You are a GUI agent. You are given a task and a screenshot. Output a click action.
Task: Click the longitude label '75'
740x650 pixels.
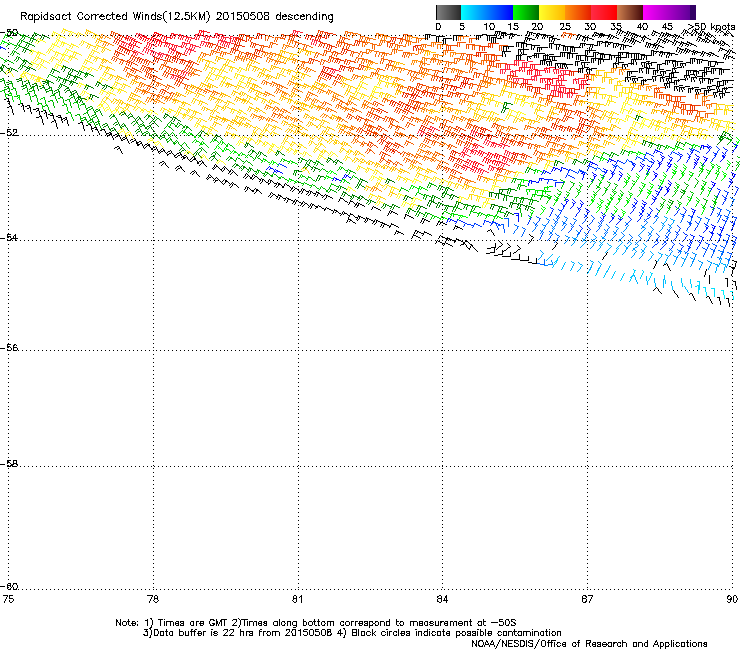pyautogui.click(x=8, y=599)
